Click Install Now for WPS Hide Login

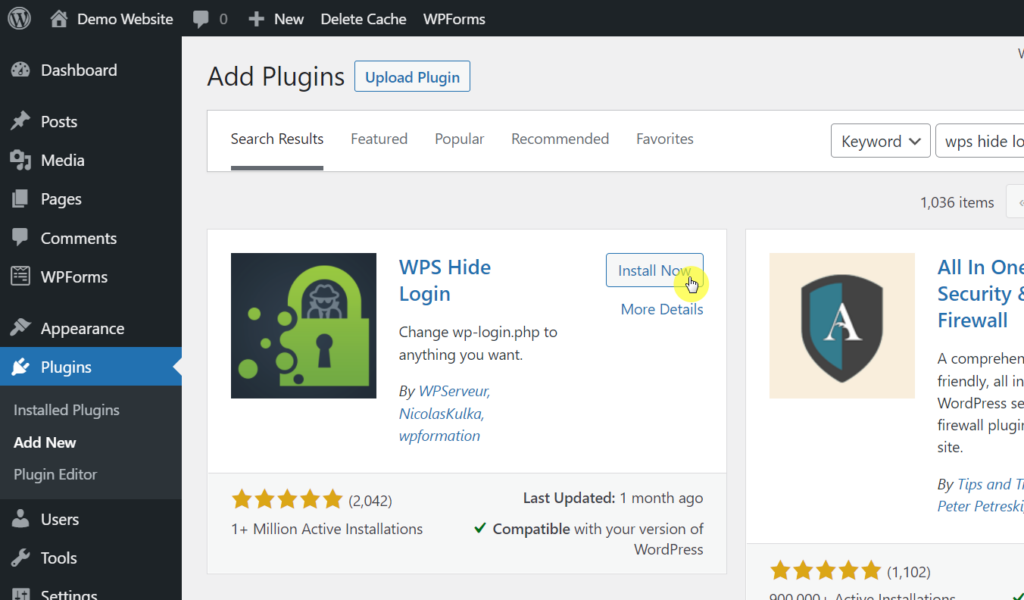pos(654,270)
